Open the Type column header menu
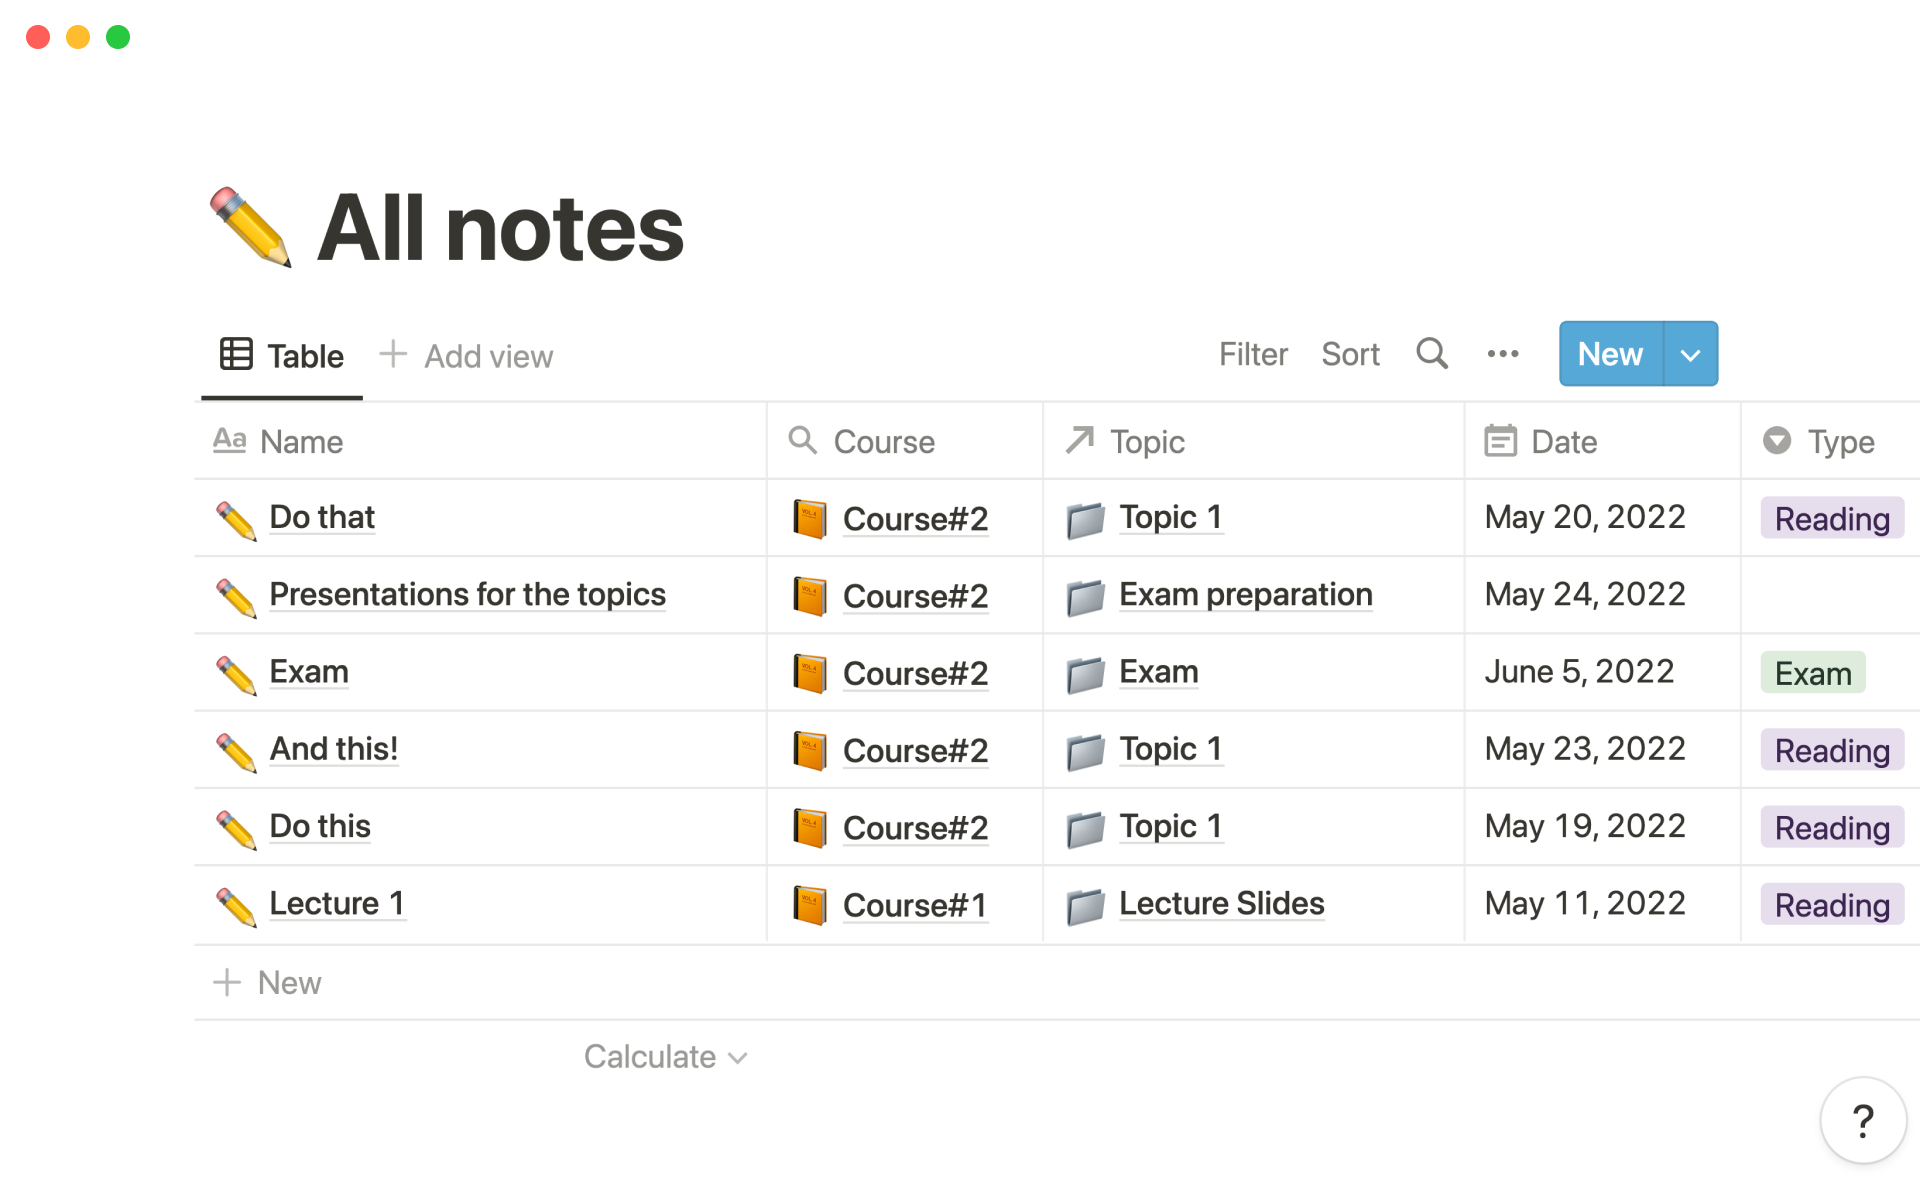The width and height of the screenshot is (1920, 1200). (1830, 441)
